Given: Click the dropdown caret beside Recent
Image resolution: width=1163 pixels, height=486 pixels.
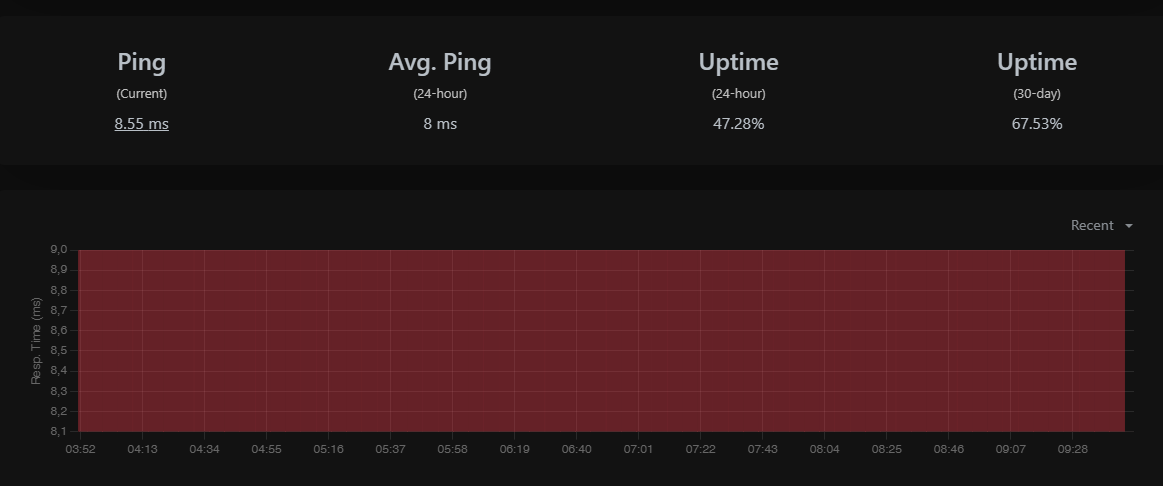Looking at the screenshot, I should (1129, 226).
